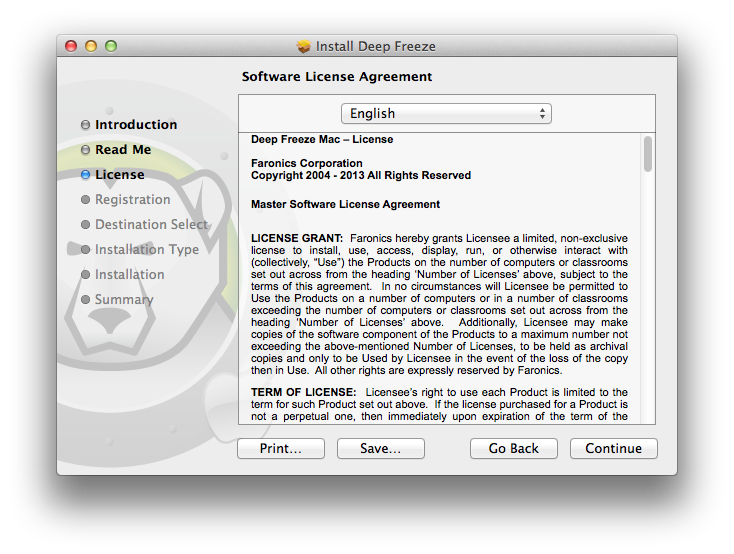Screen dimensions: 734x554
Task: Click the bullet beside Summary
Action: 85,299
